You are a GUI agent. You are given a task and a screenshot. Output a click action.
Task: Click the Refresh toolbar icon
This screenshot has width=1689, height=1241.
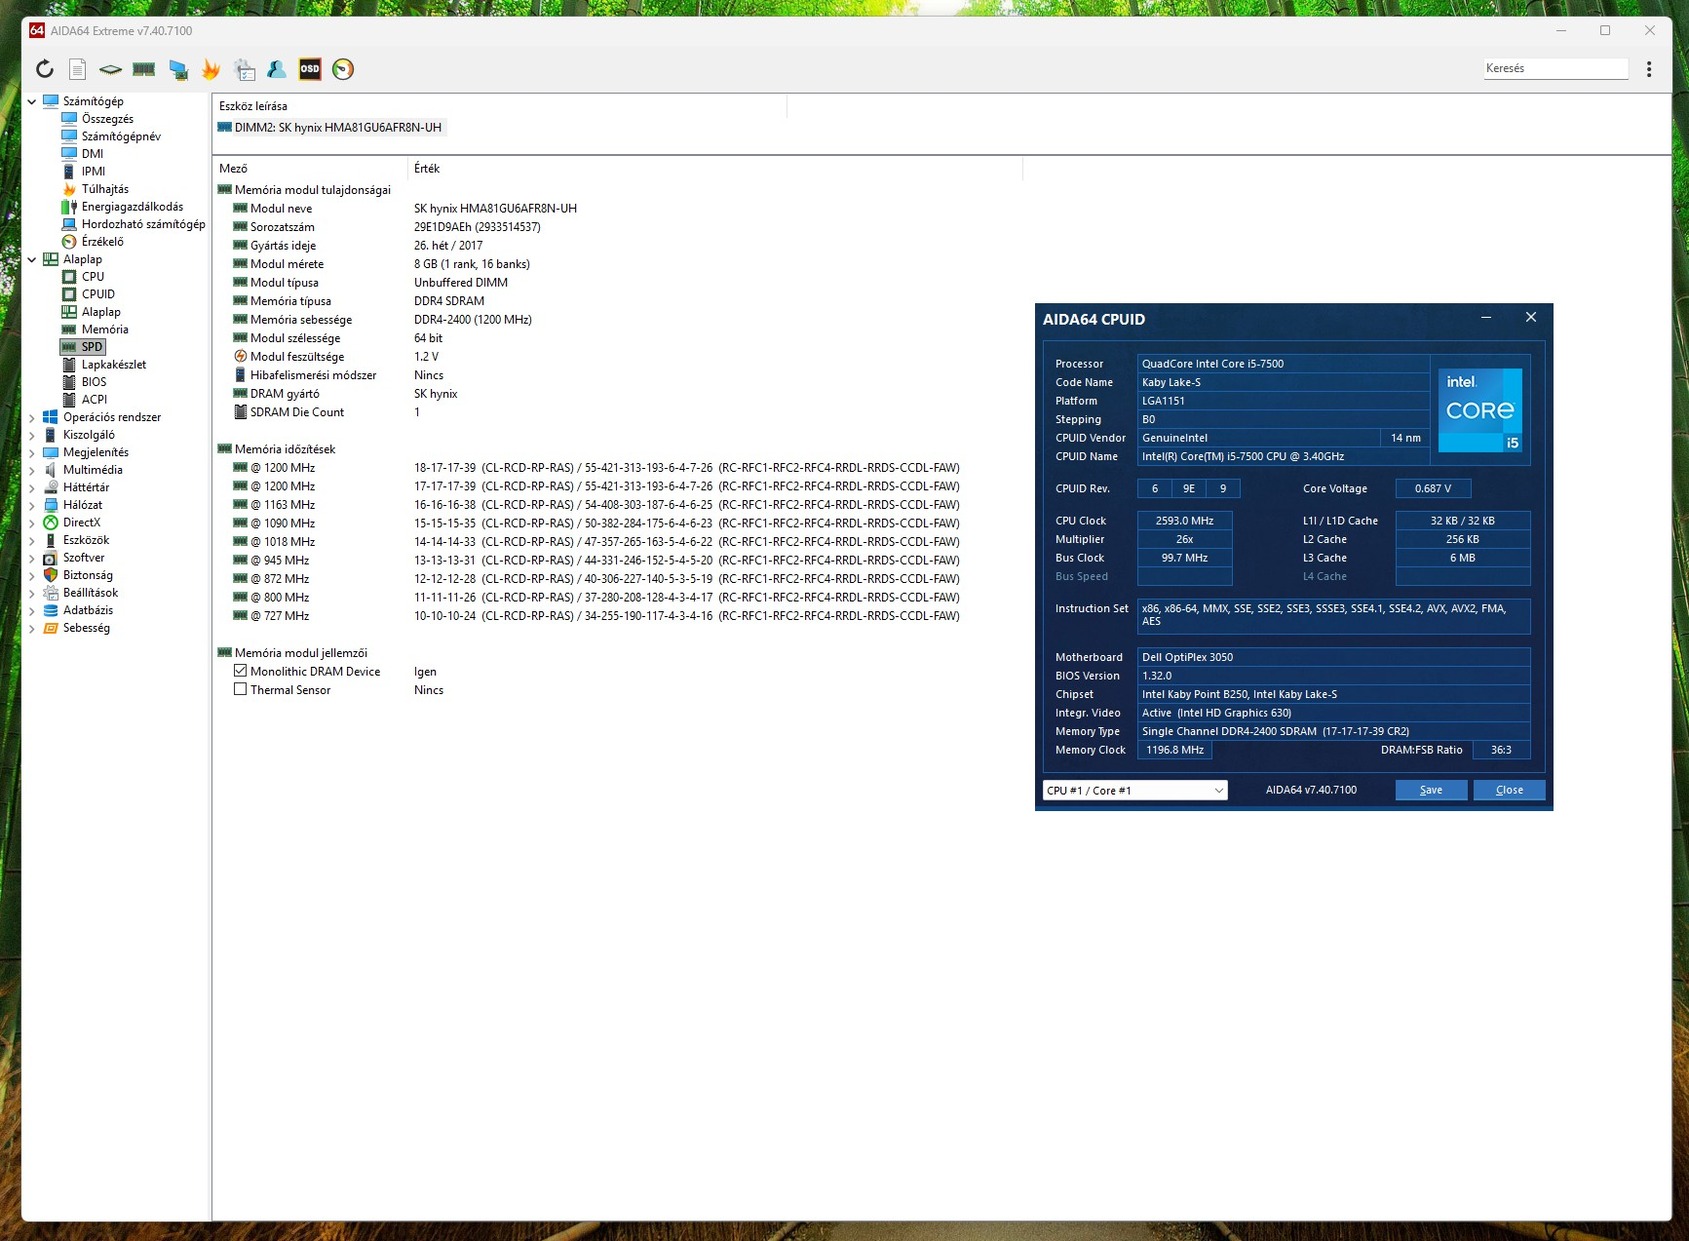click(44, 69)
